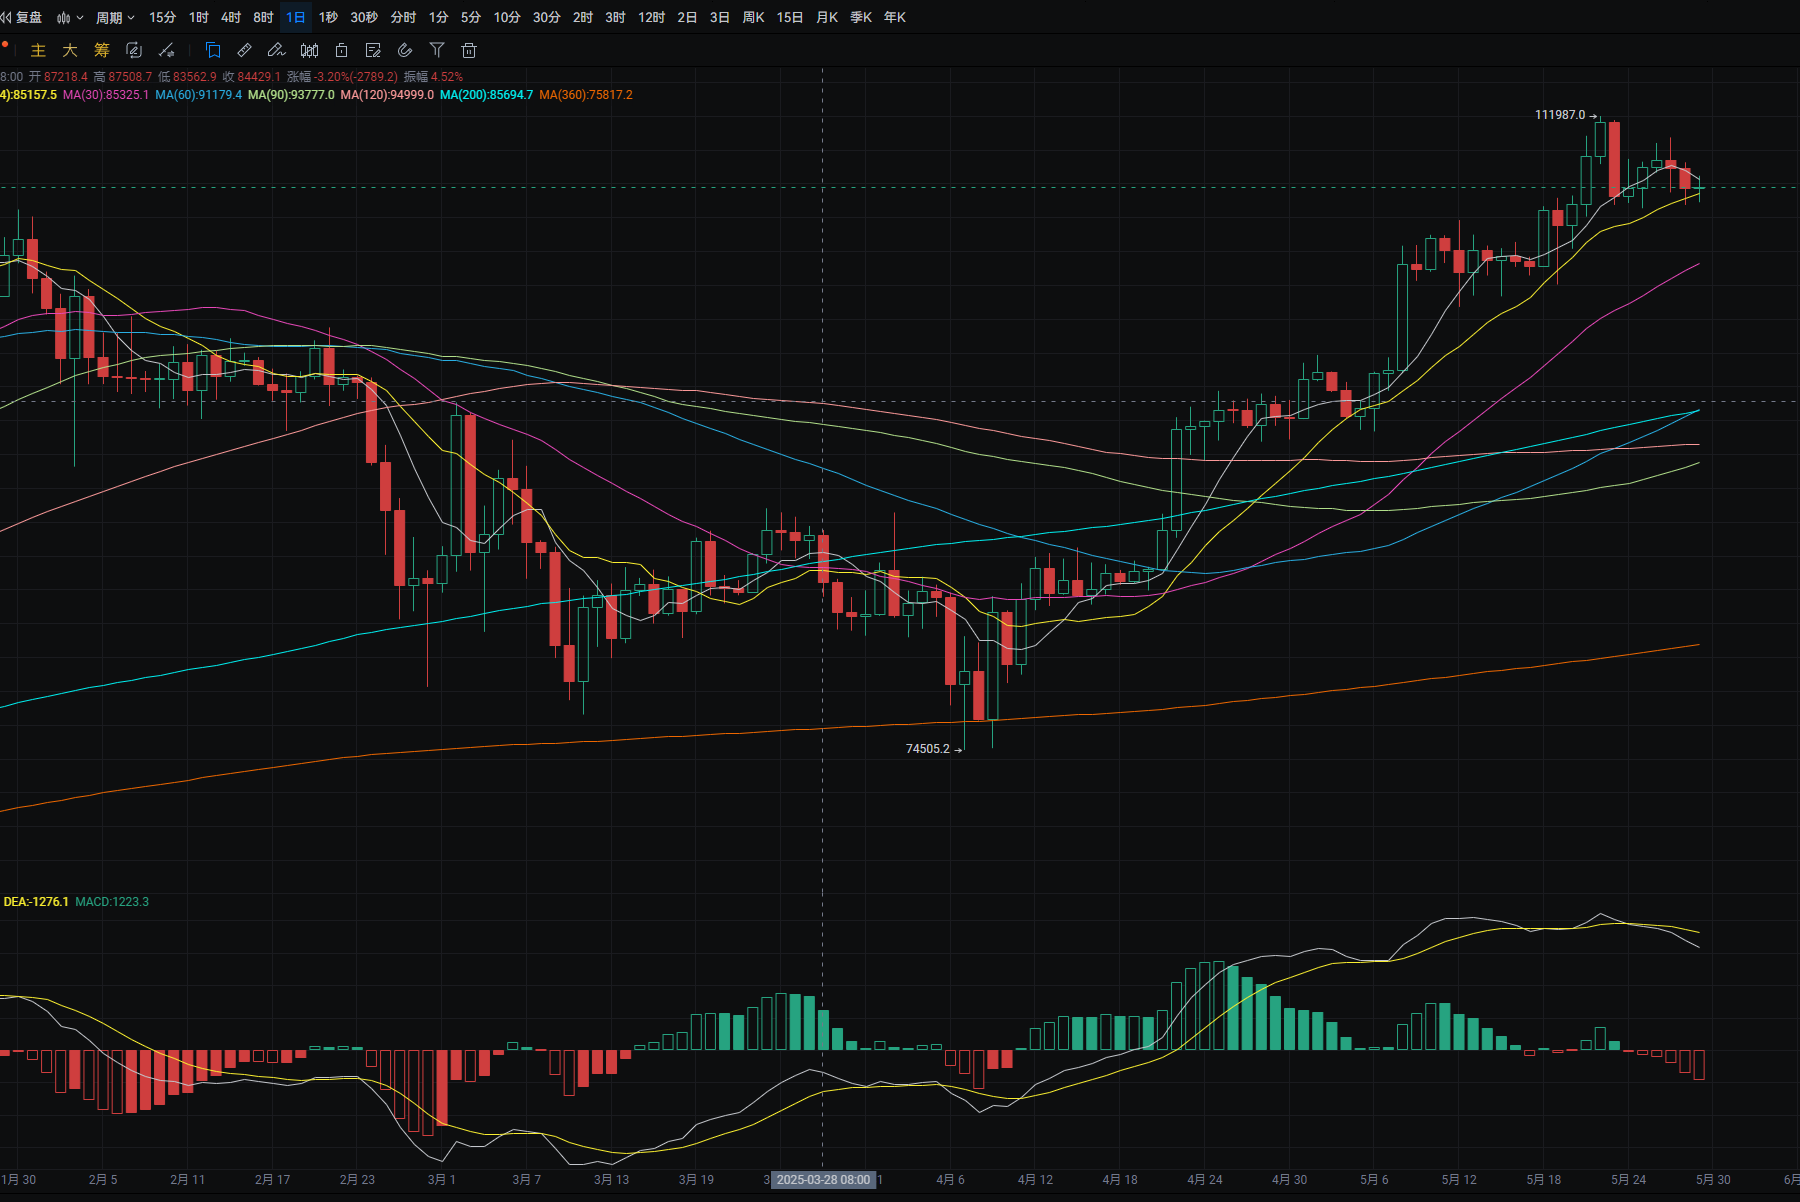Click the 复盘 replay button
This screenshot has width=1800, height=1202.
coord(21,17)
